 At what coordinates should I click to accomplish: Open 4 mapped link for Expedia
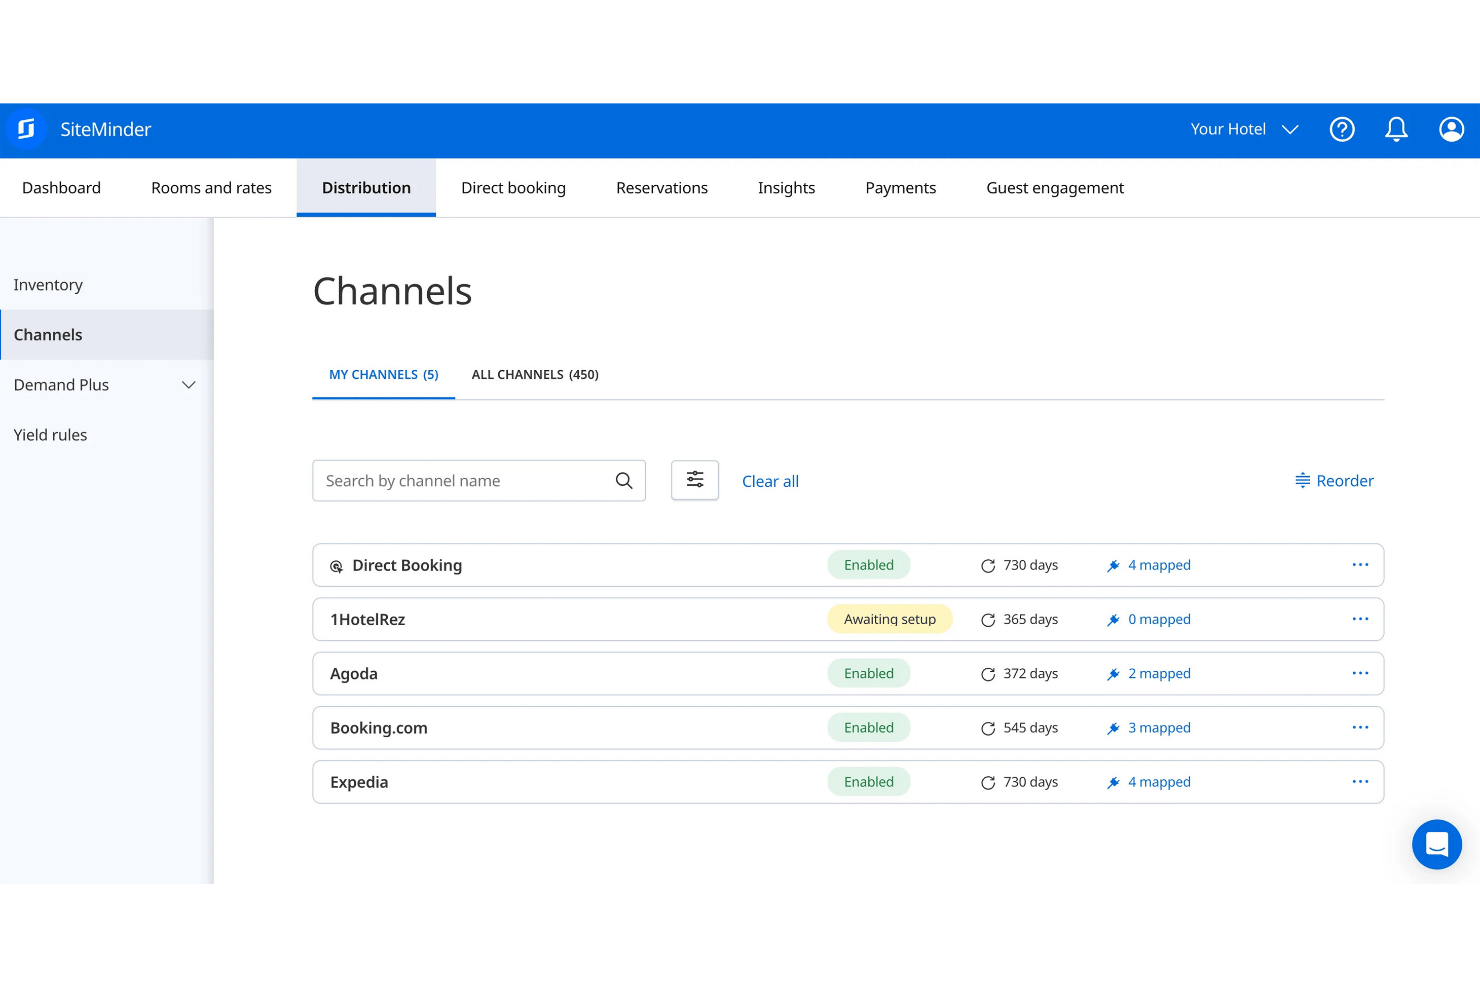1159,782
